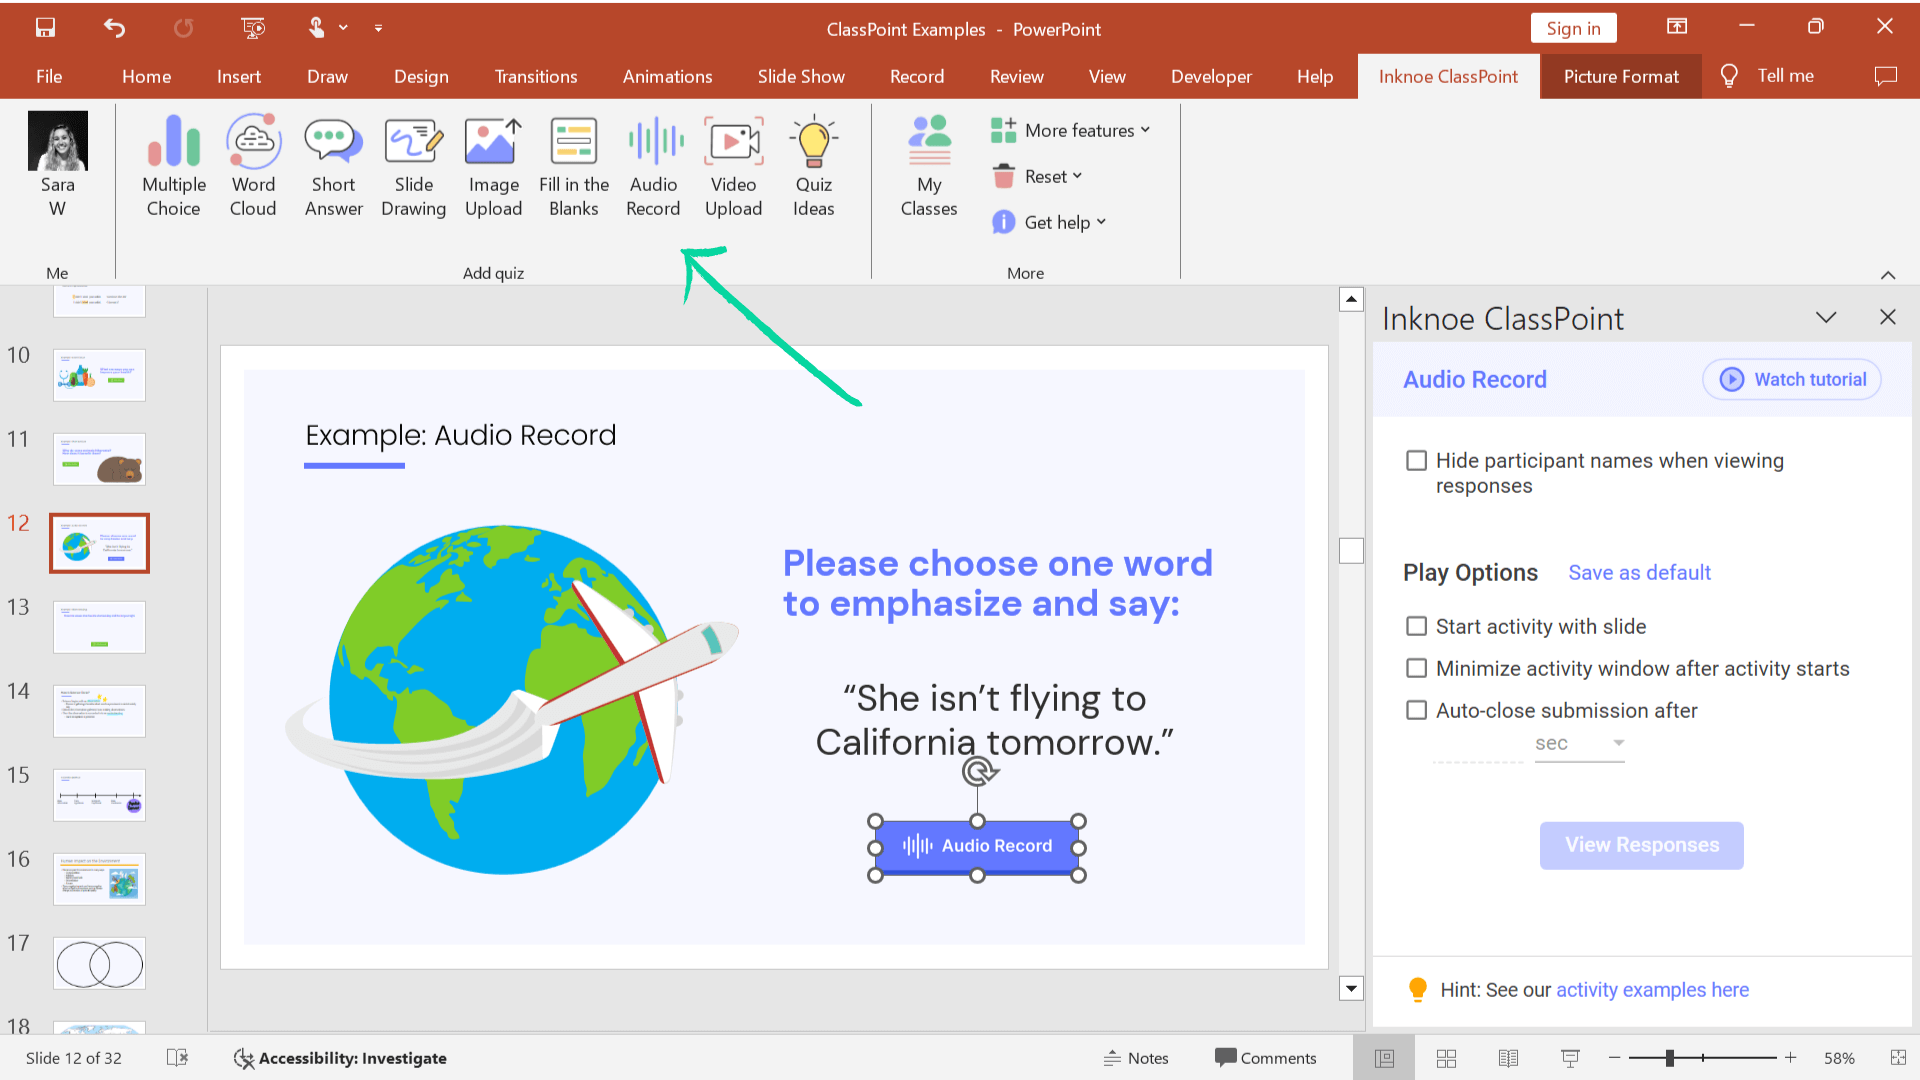Click View Responses button
Viewport: 1920px width, 1080px height.
coord(1640,844)
